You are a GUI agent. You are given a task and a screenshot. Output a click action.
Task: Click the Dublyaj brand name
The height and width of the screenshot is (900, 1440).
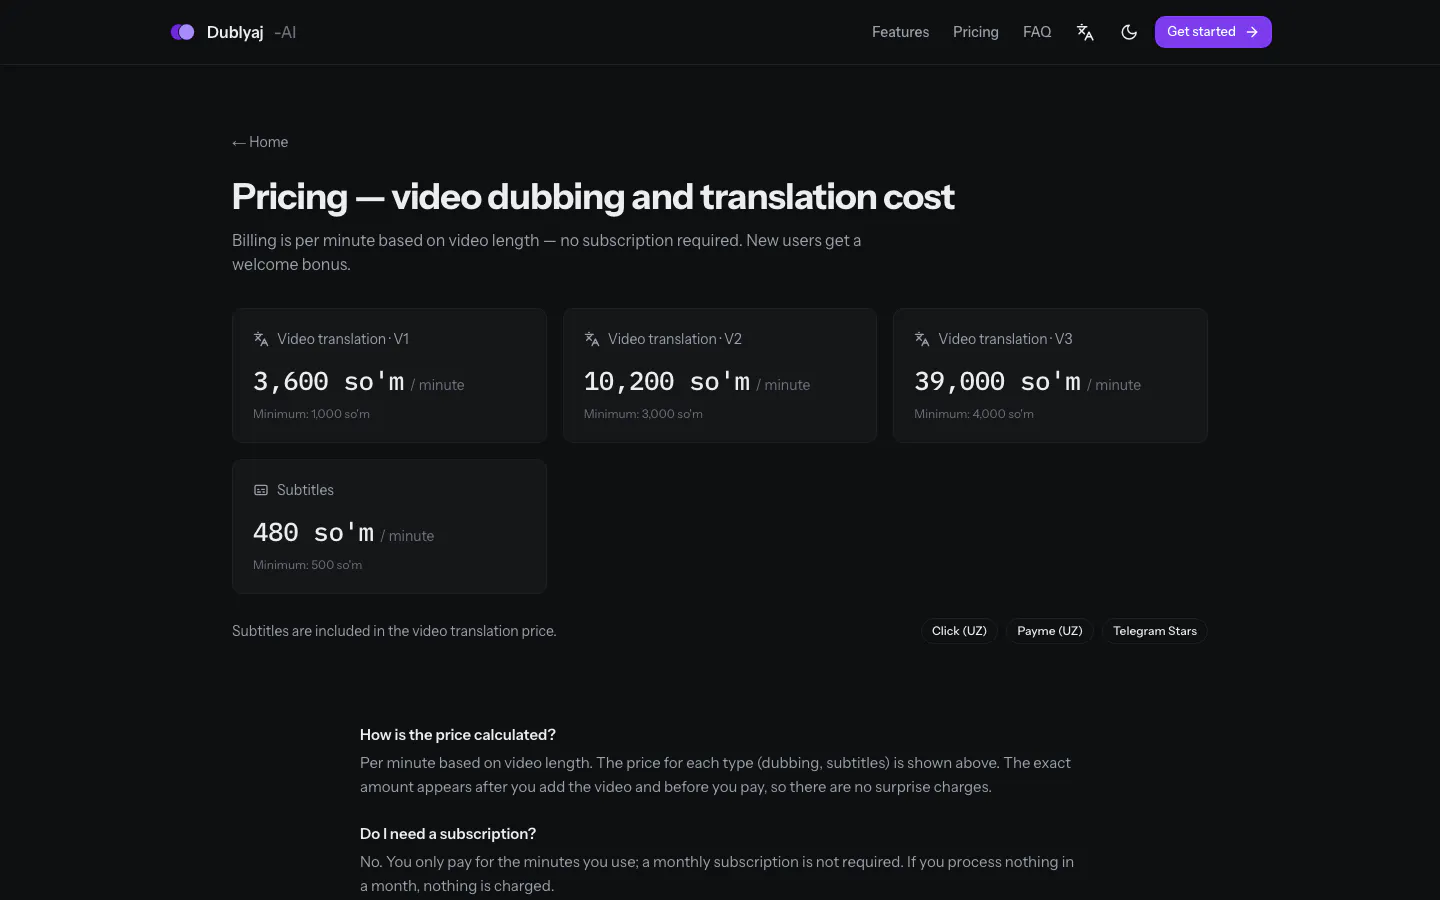235,32
